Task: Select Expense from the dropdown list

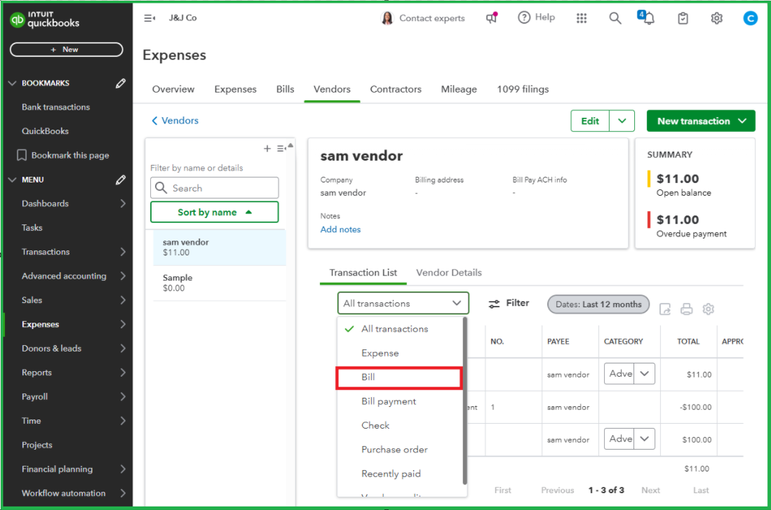Action: point(400,353)
